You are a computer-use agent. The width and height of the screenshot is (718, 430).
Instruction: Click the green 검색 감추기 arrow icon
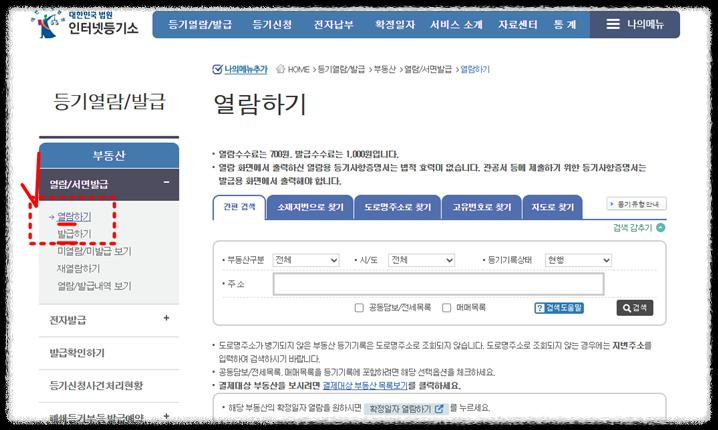pos(660,228)
